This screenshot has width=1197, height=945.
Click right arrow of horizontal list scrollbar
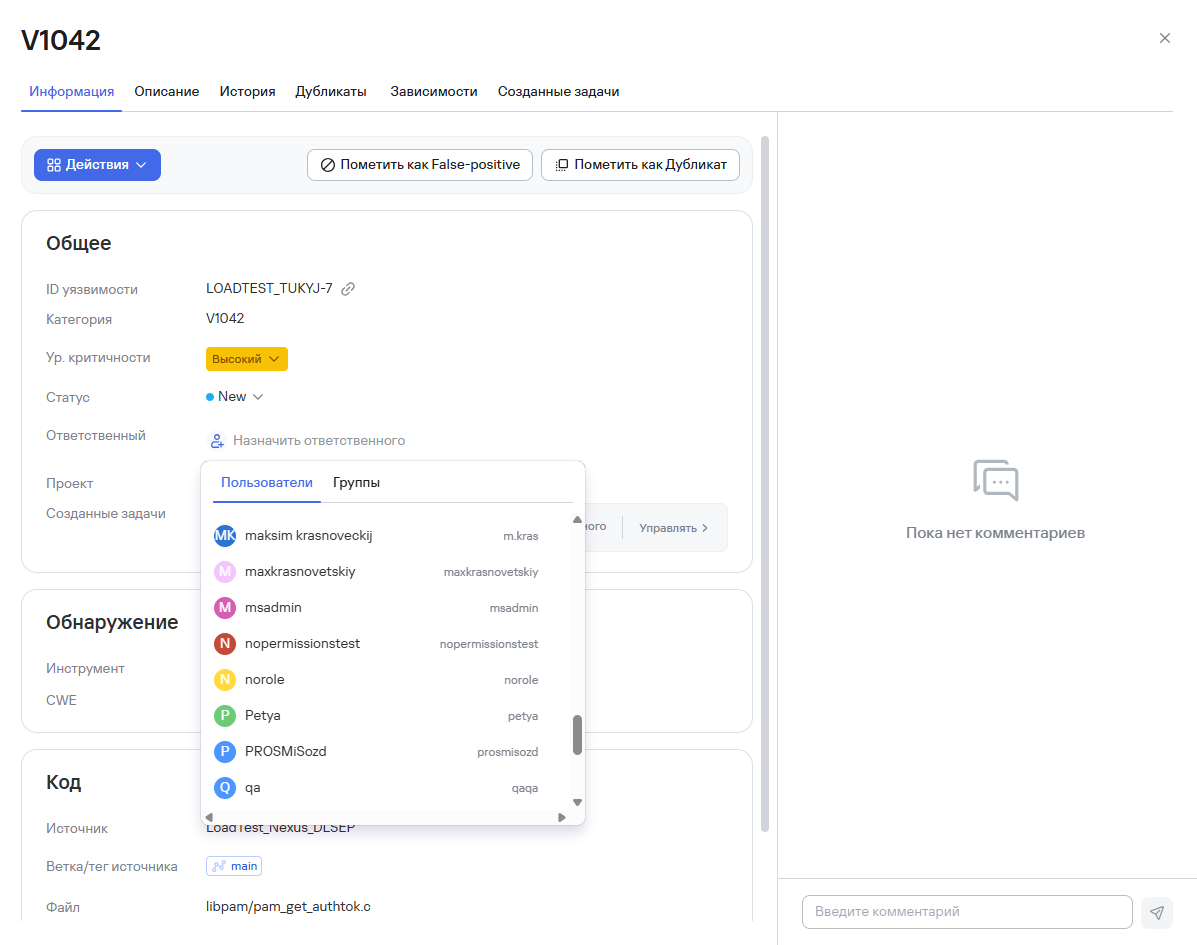(562, 818)
